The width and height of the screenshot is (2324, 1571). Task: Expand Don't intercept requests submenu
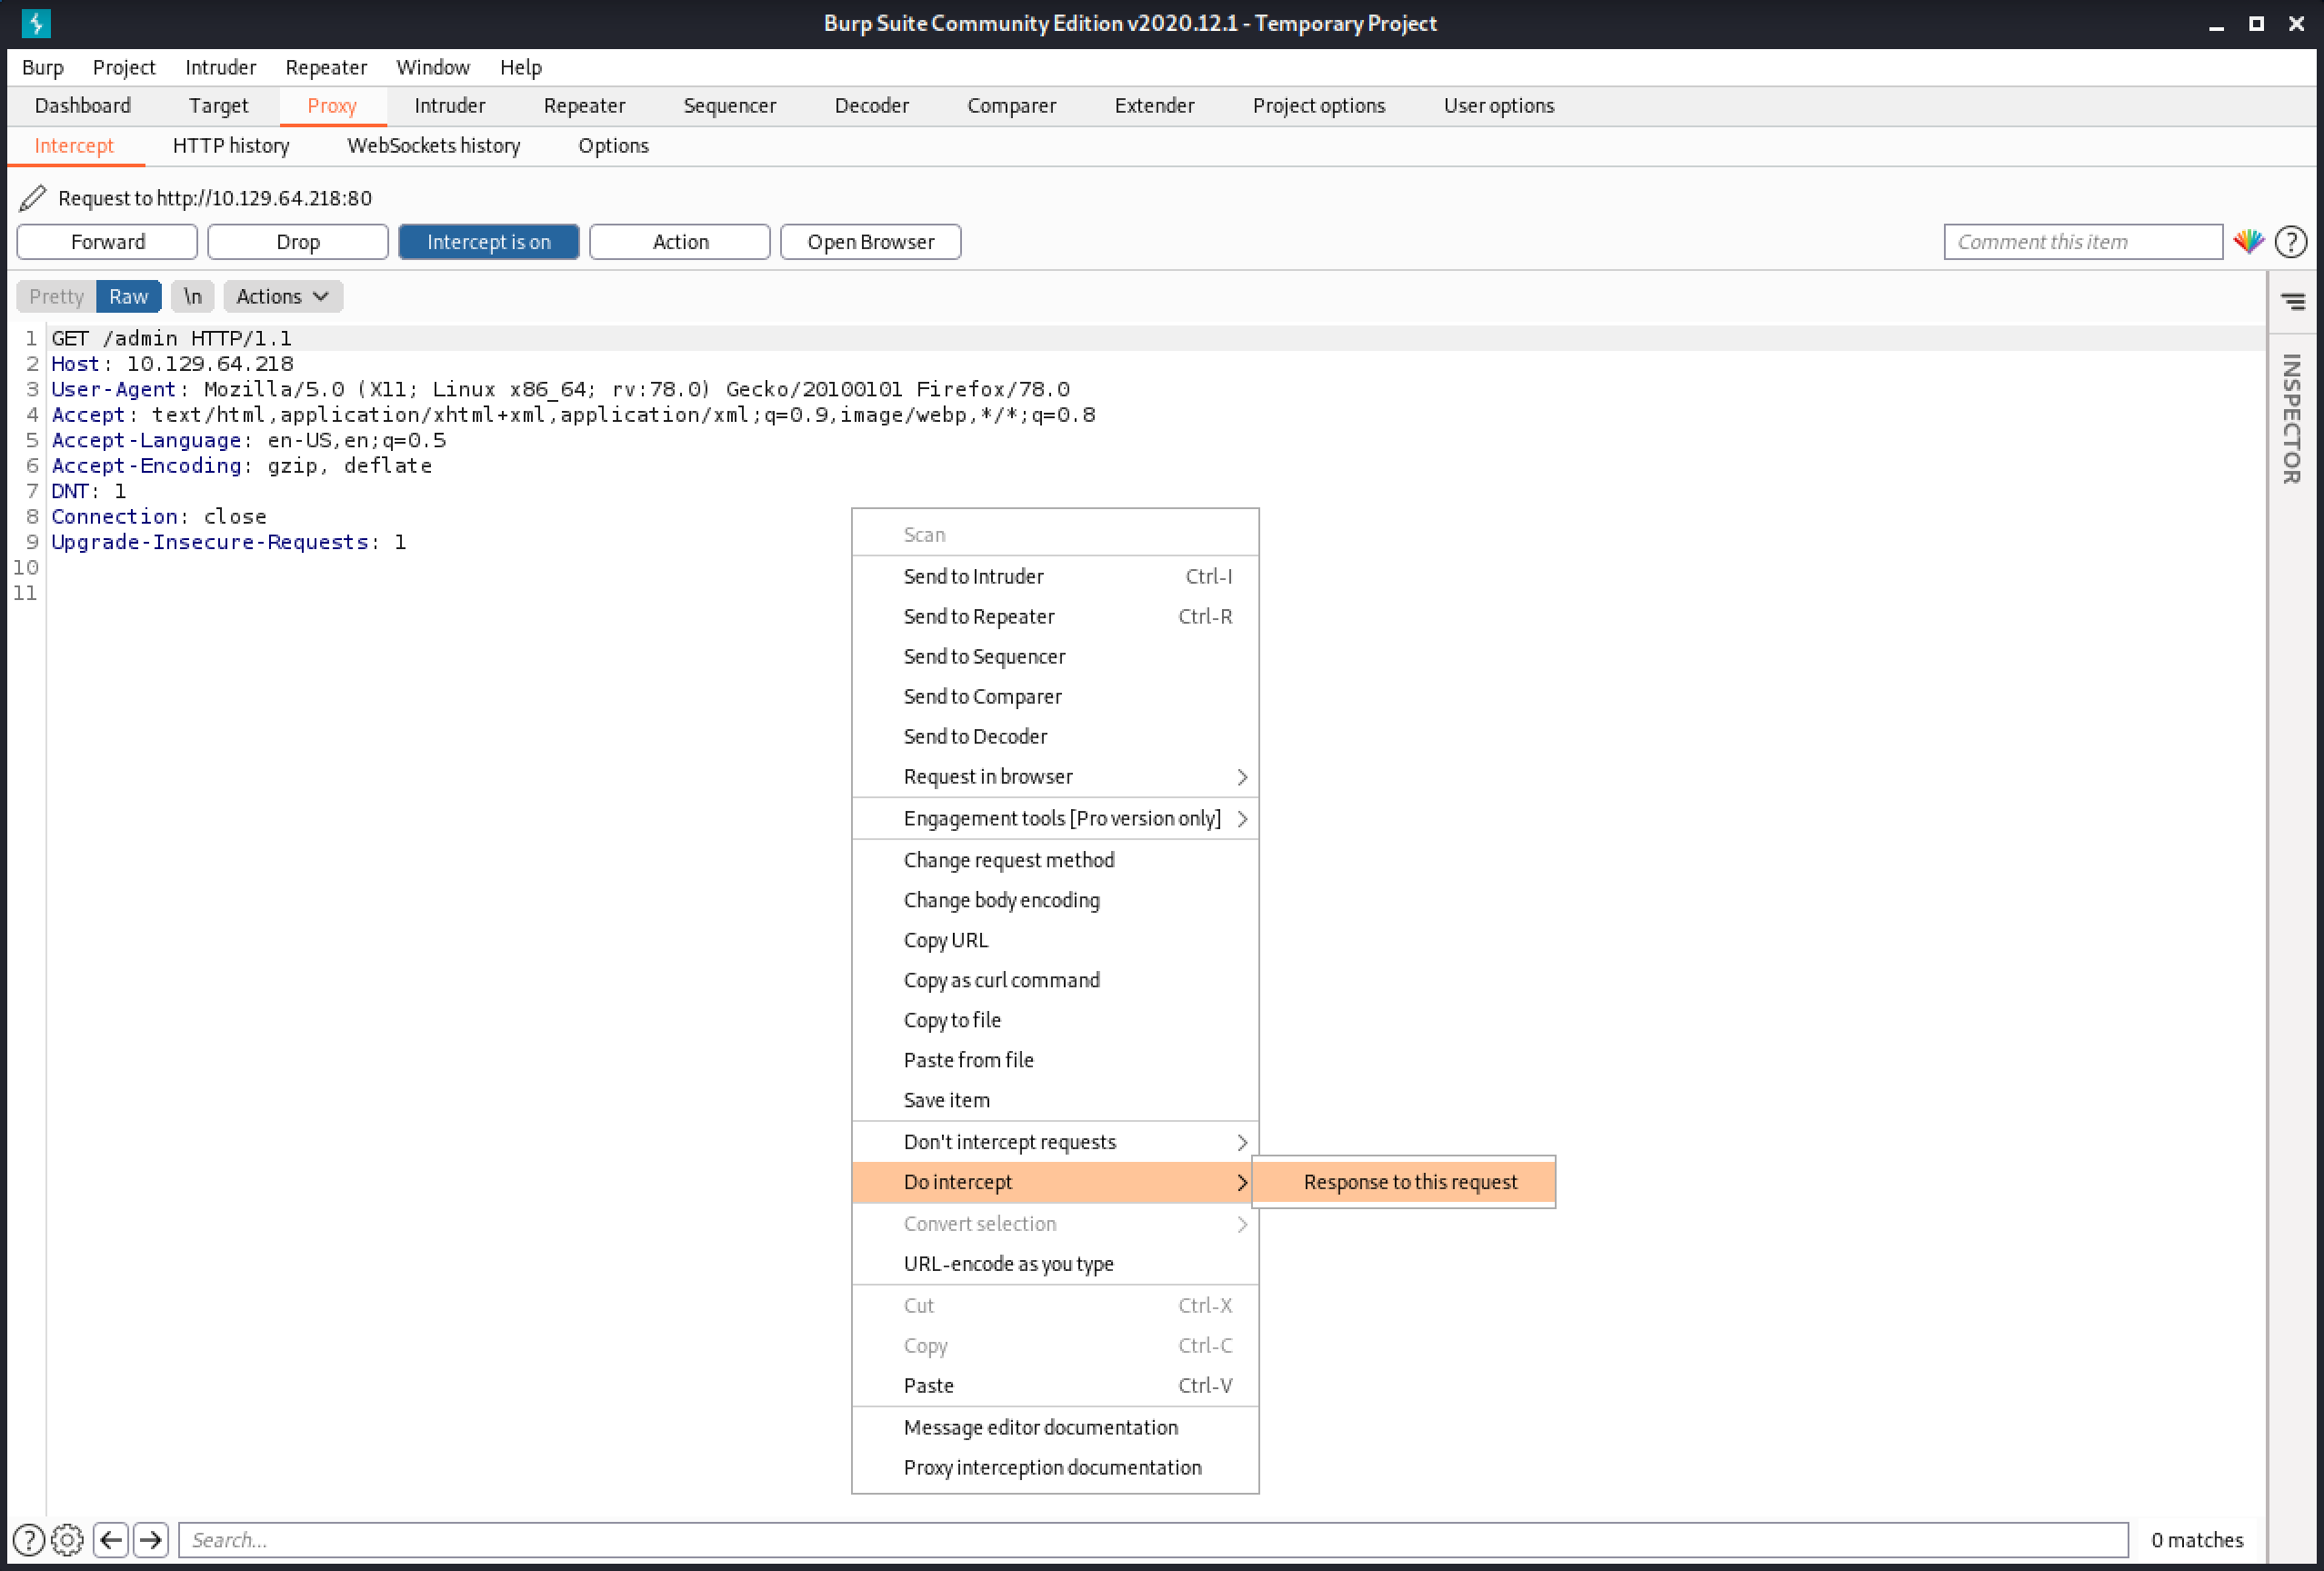[x=1054, y=1142]
